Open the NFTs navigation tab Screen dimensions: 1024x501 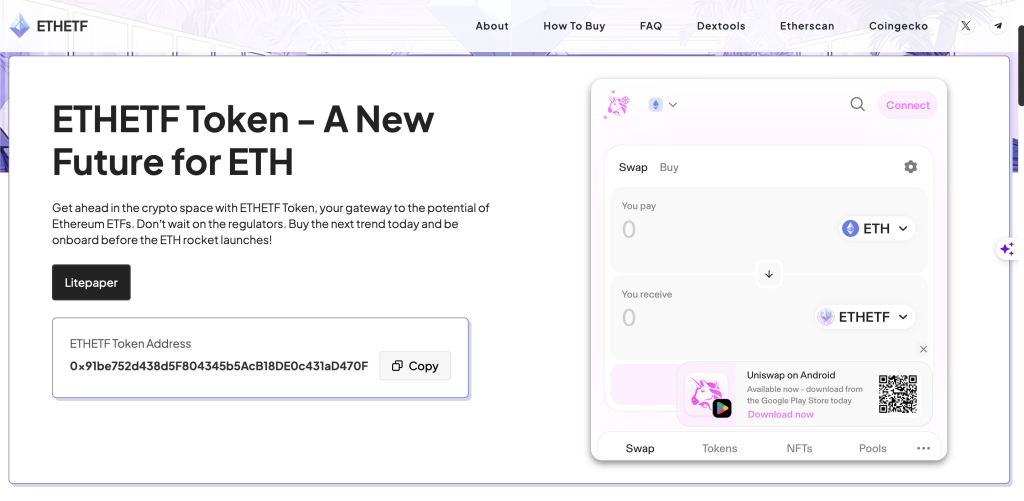pos(799,448)
